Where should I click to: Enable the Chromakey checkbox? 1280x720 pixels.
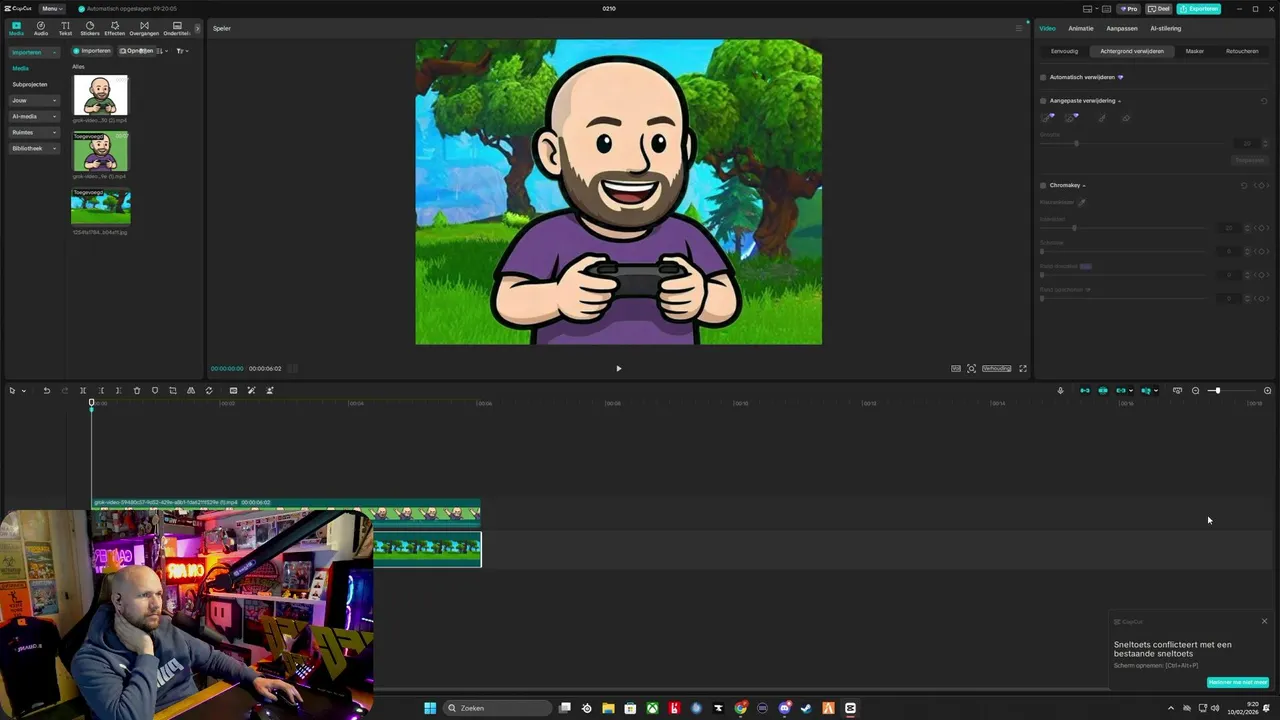1043,185
